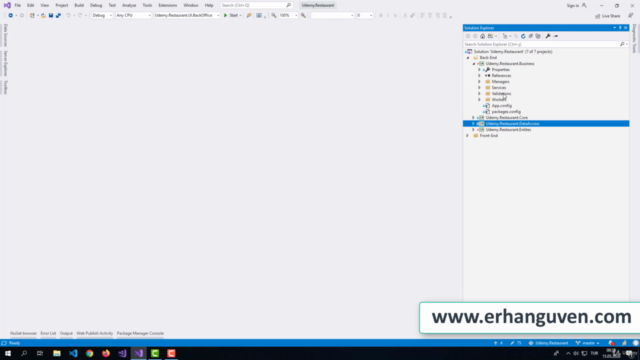
Task: Collapse the Back-End solution folder
Action: click(468, 58)
